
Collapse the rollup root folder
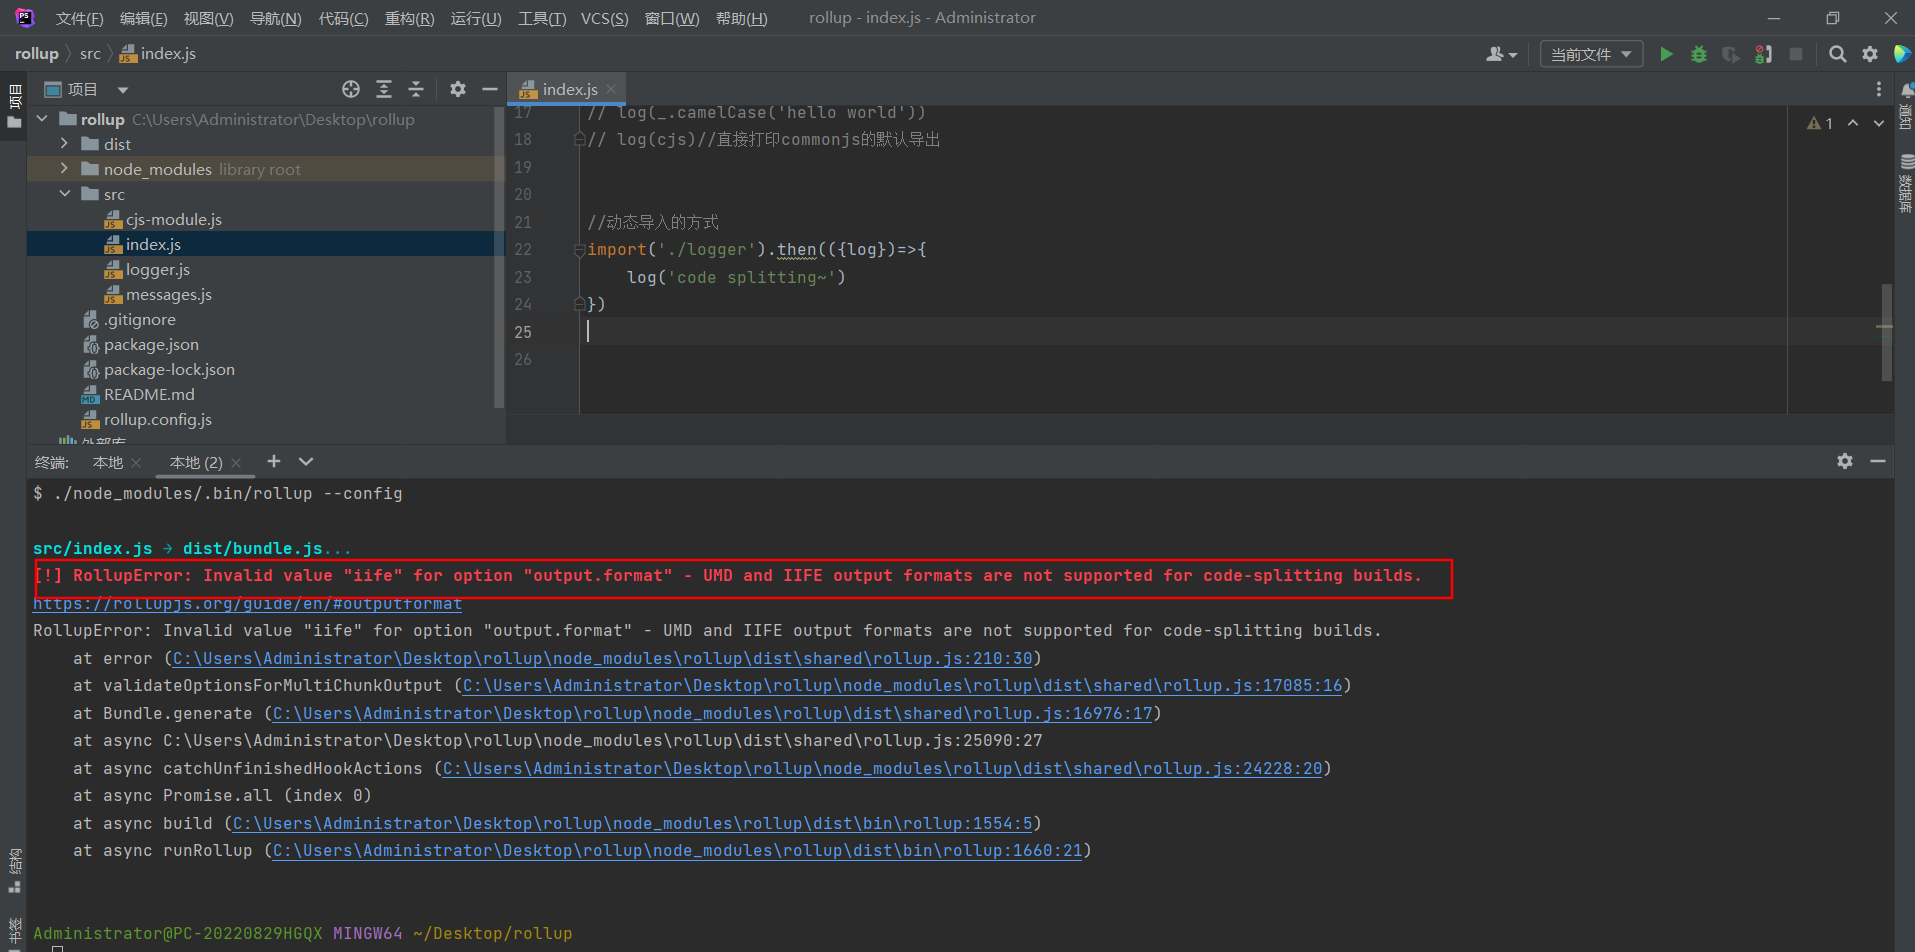tap(42, 119)
